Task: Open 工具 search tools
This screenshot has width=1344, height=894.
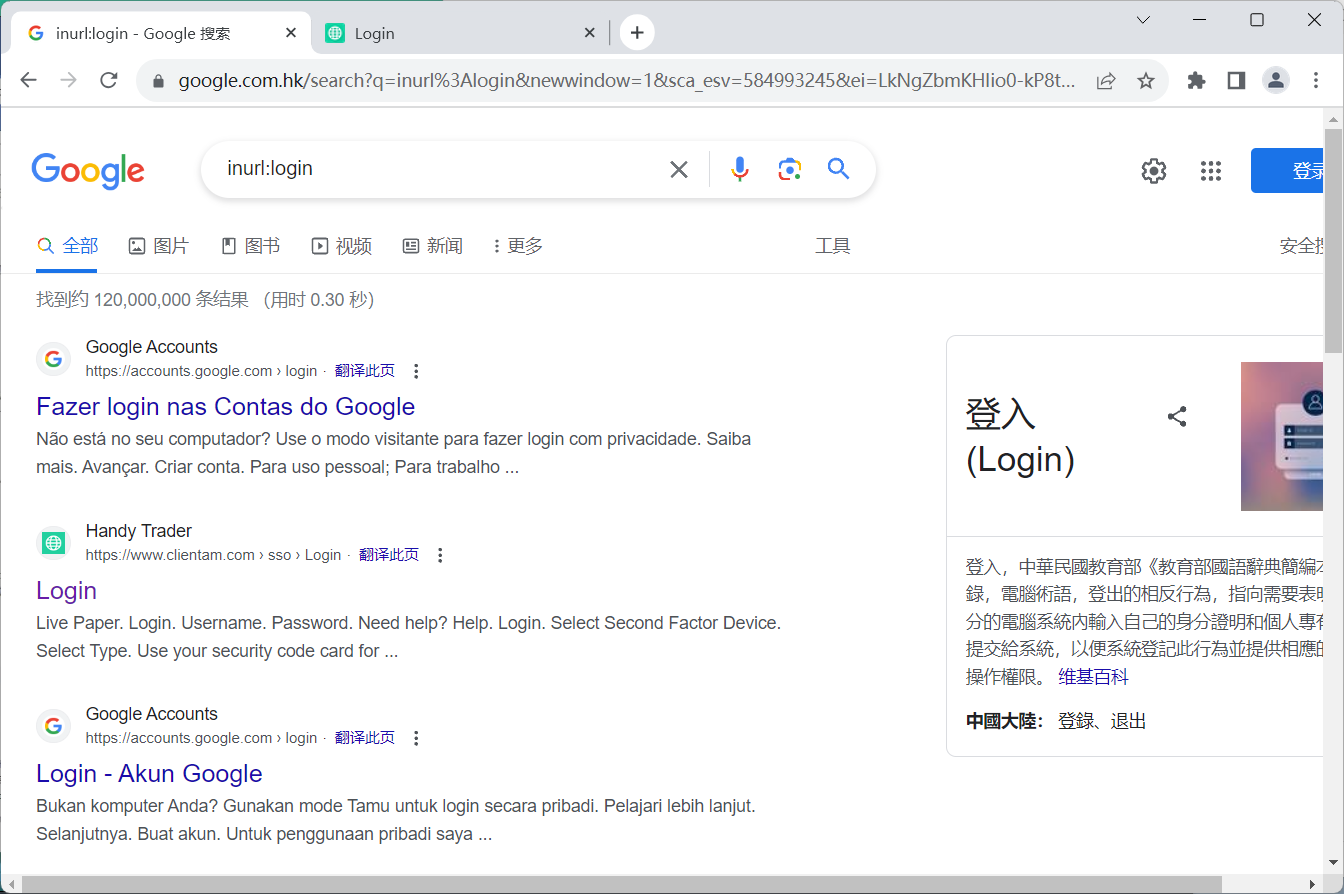Action: tap(833, 246)
